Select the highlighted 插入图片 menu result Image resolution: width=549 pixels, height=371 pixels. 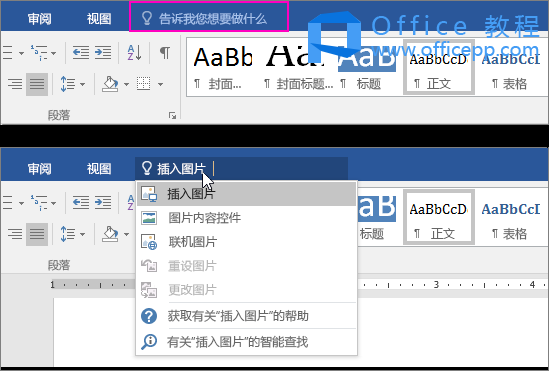[x=246, y=194]
